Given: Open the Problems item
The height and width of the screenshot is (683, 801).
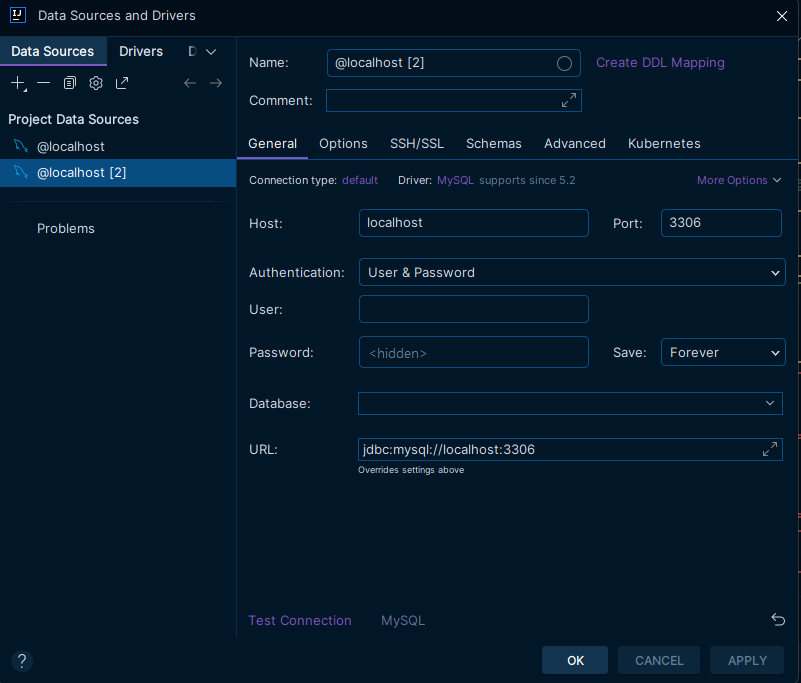Looking at the screenshot, I should tap(65, 228).
